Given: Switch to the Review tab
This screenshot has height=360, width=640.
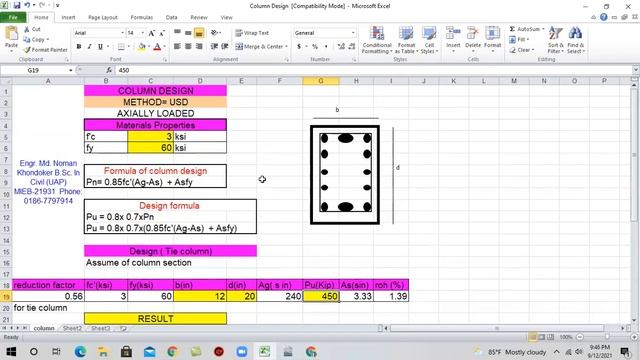Looking at the screenshot, I should (x=199, y=18).
